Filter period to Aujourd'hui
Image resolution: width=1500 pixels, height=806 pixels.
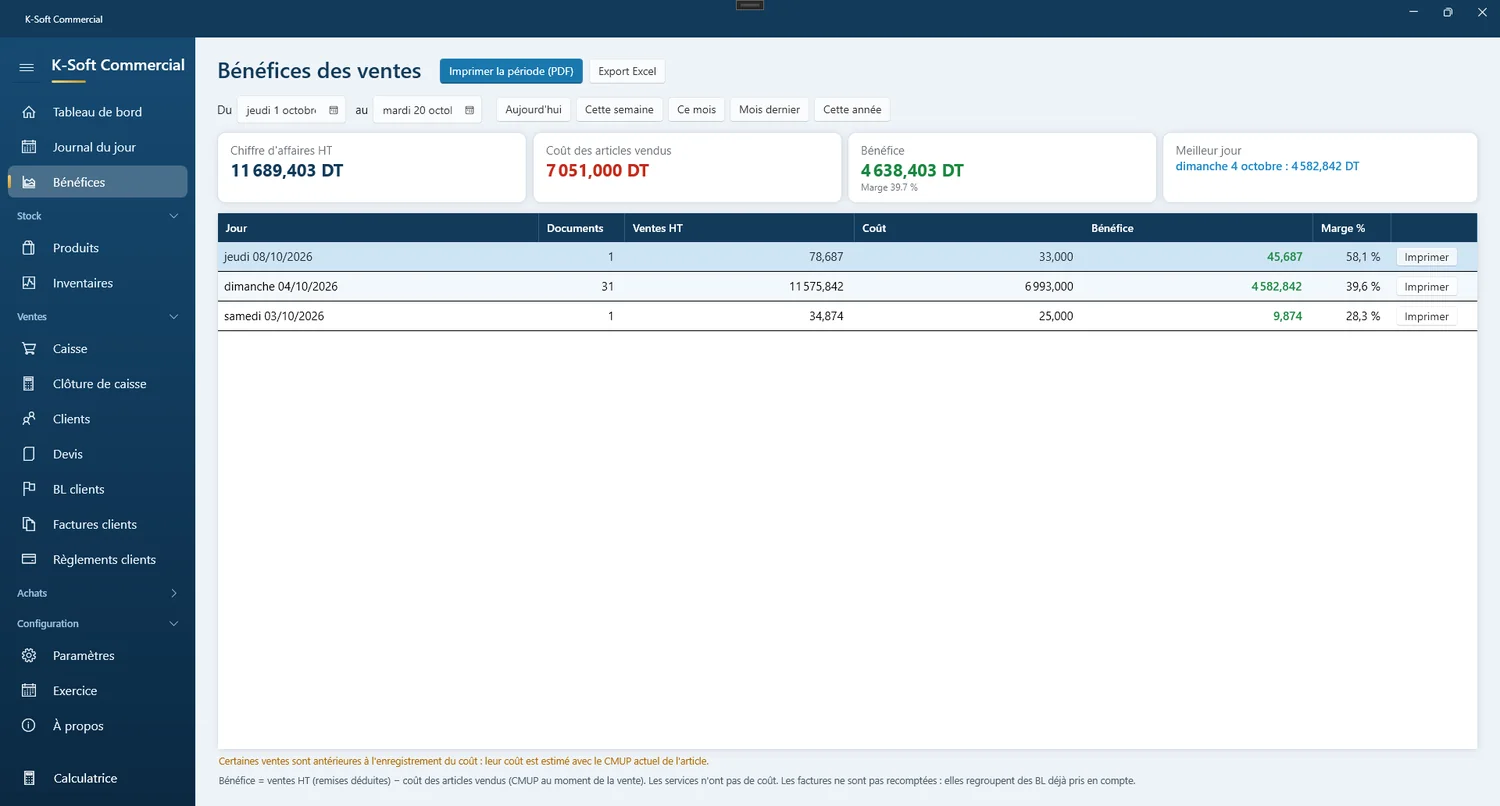533,110
